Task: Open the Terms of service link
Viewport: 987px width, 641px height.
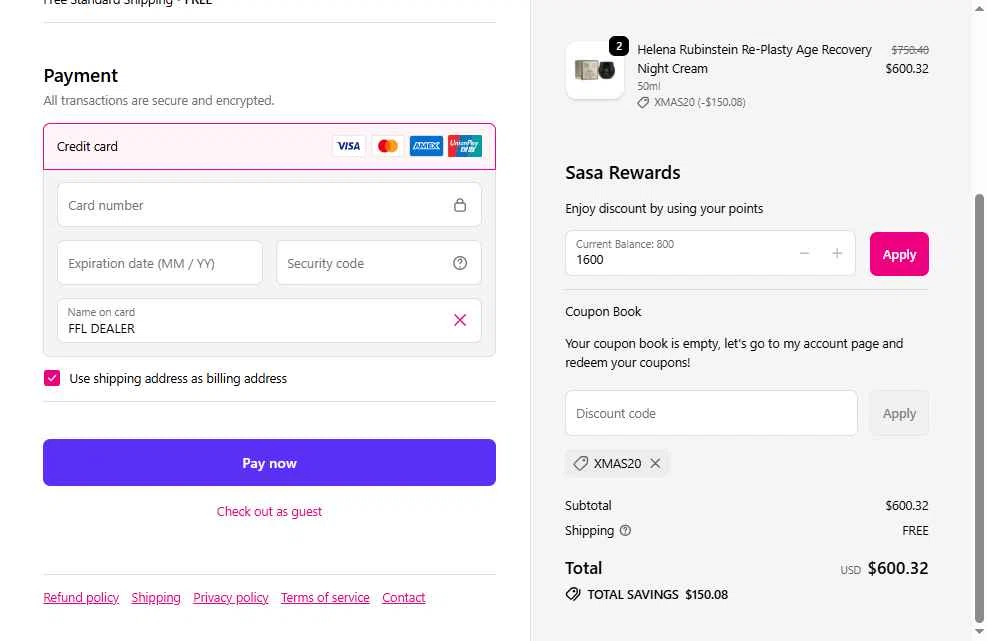Action: pos(325,598)
